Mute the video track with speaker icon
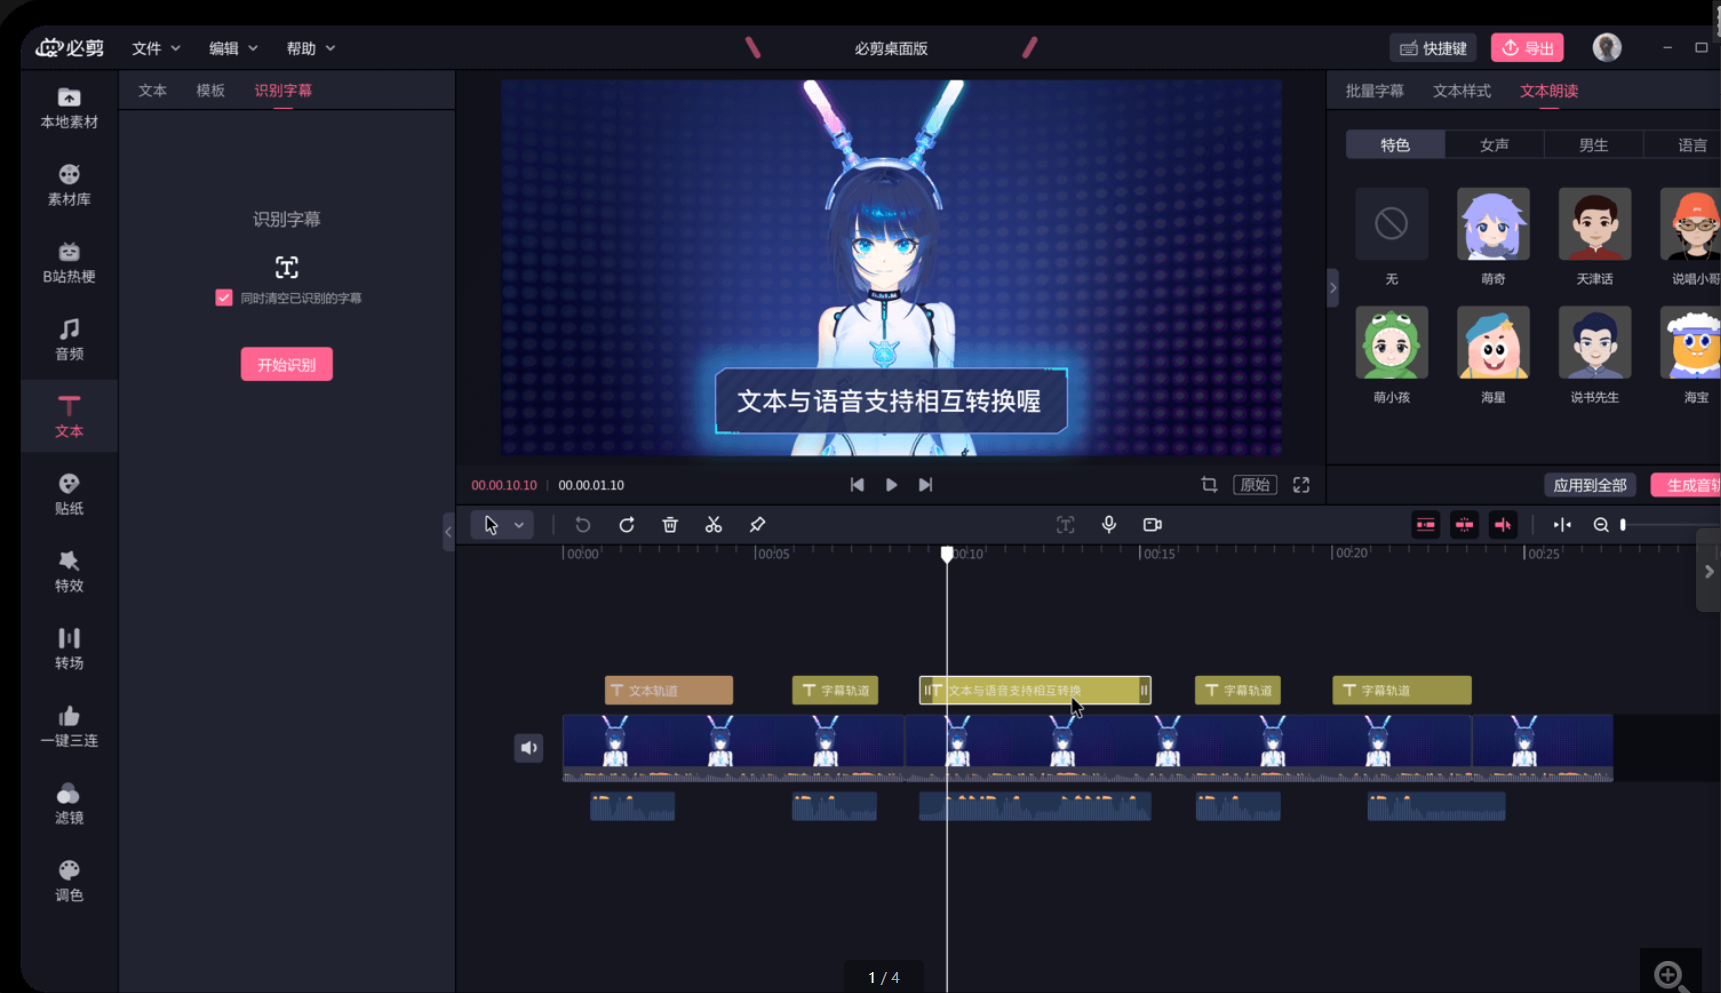 tap(528, 748)
